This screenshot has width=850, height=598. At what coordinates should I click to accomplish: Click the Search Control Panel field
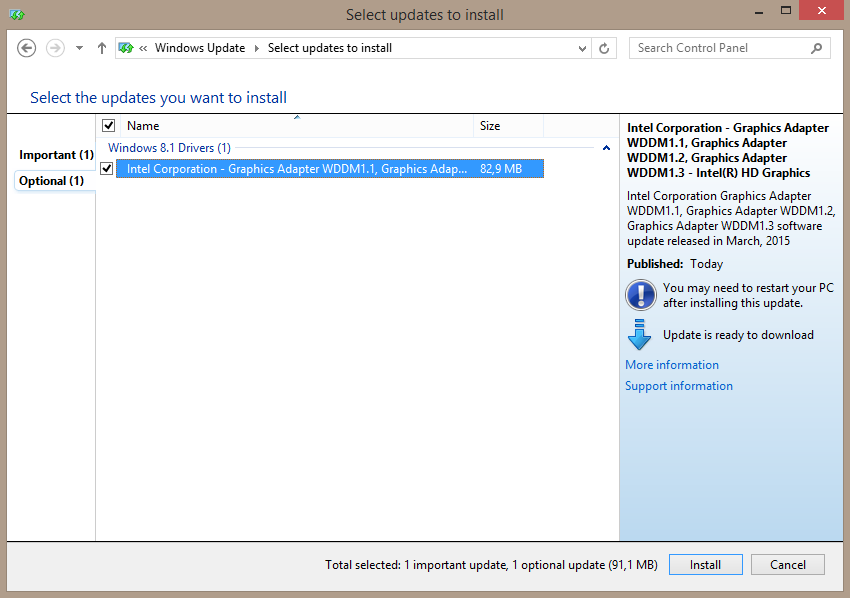[730, 48]
